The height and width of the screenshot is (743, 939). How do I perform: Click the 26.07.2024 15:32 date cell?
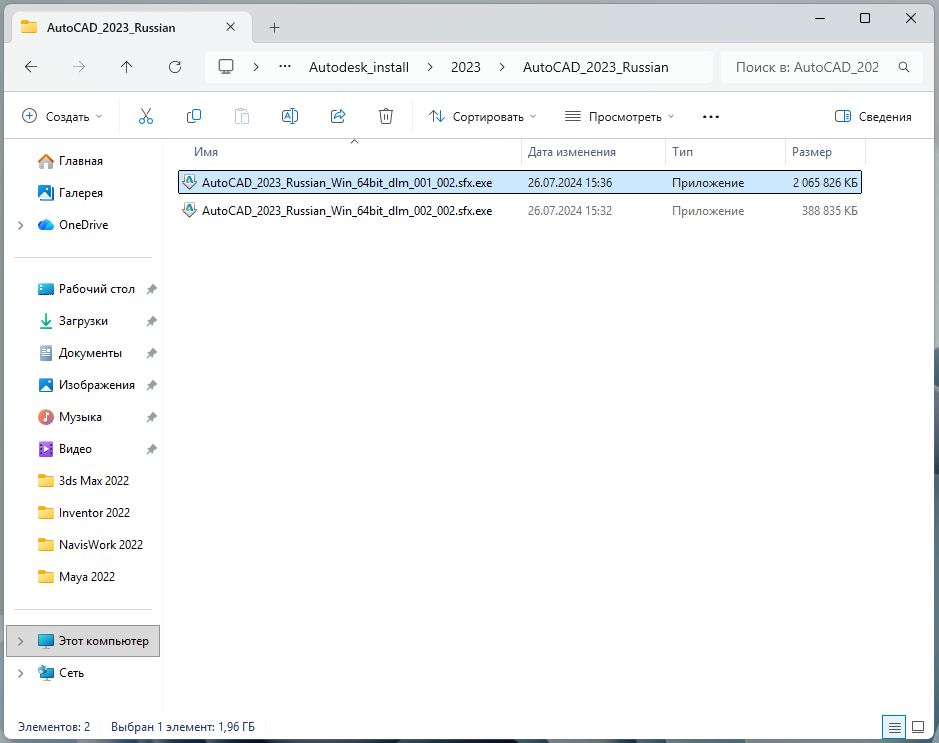[570, 211]
